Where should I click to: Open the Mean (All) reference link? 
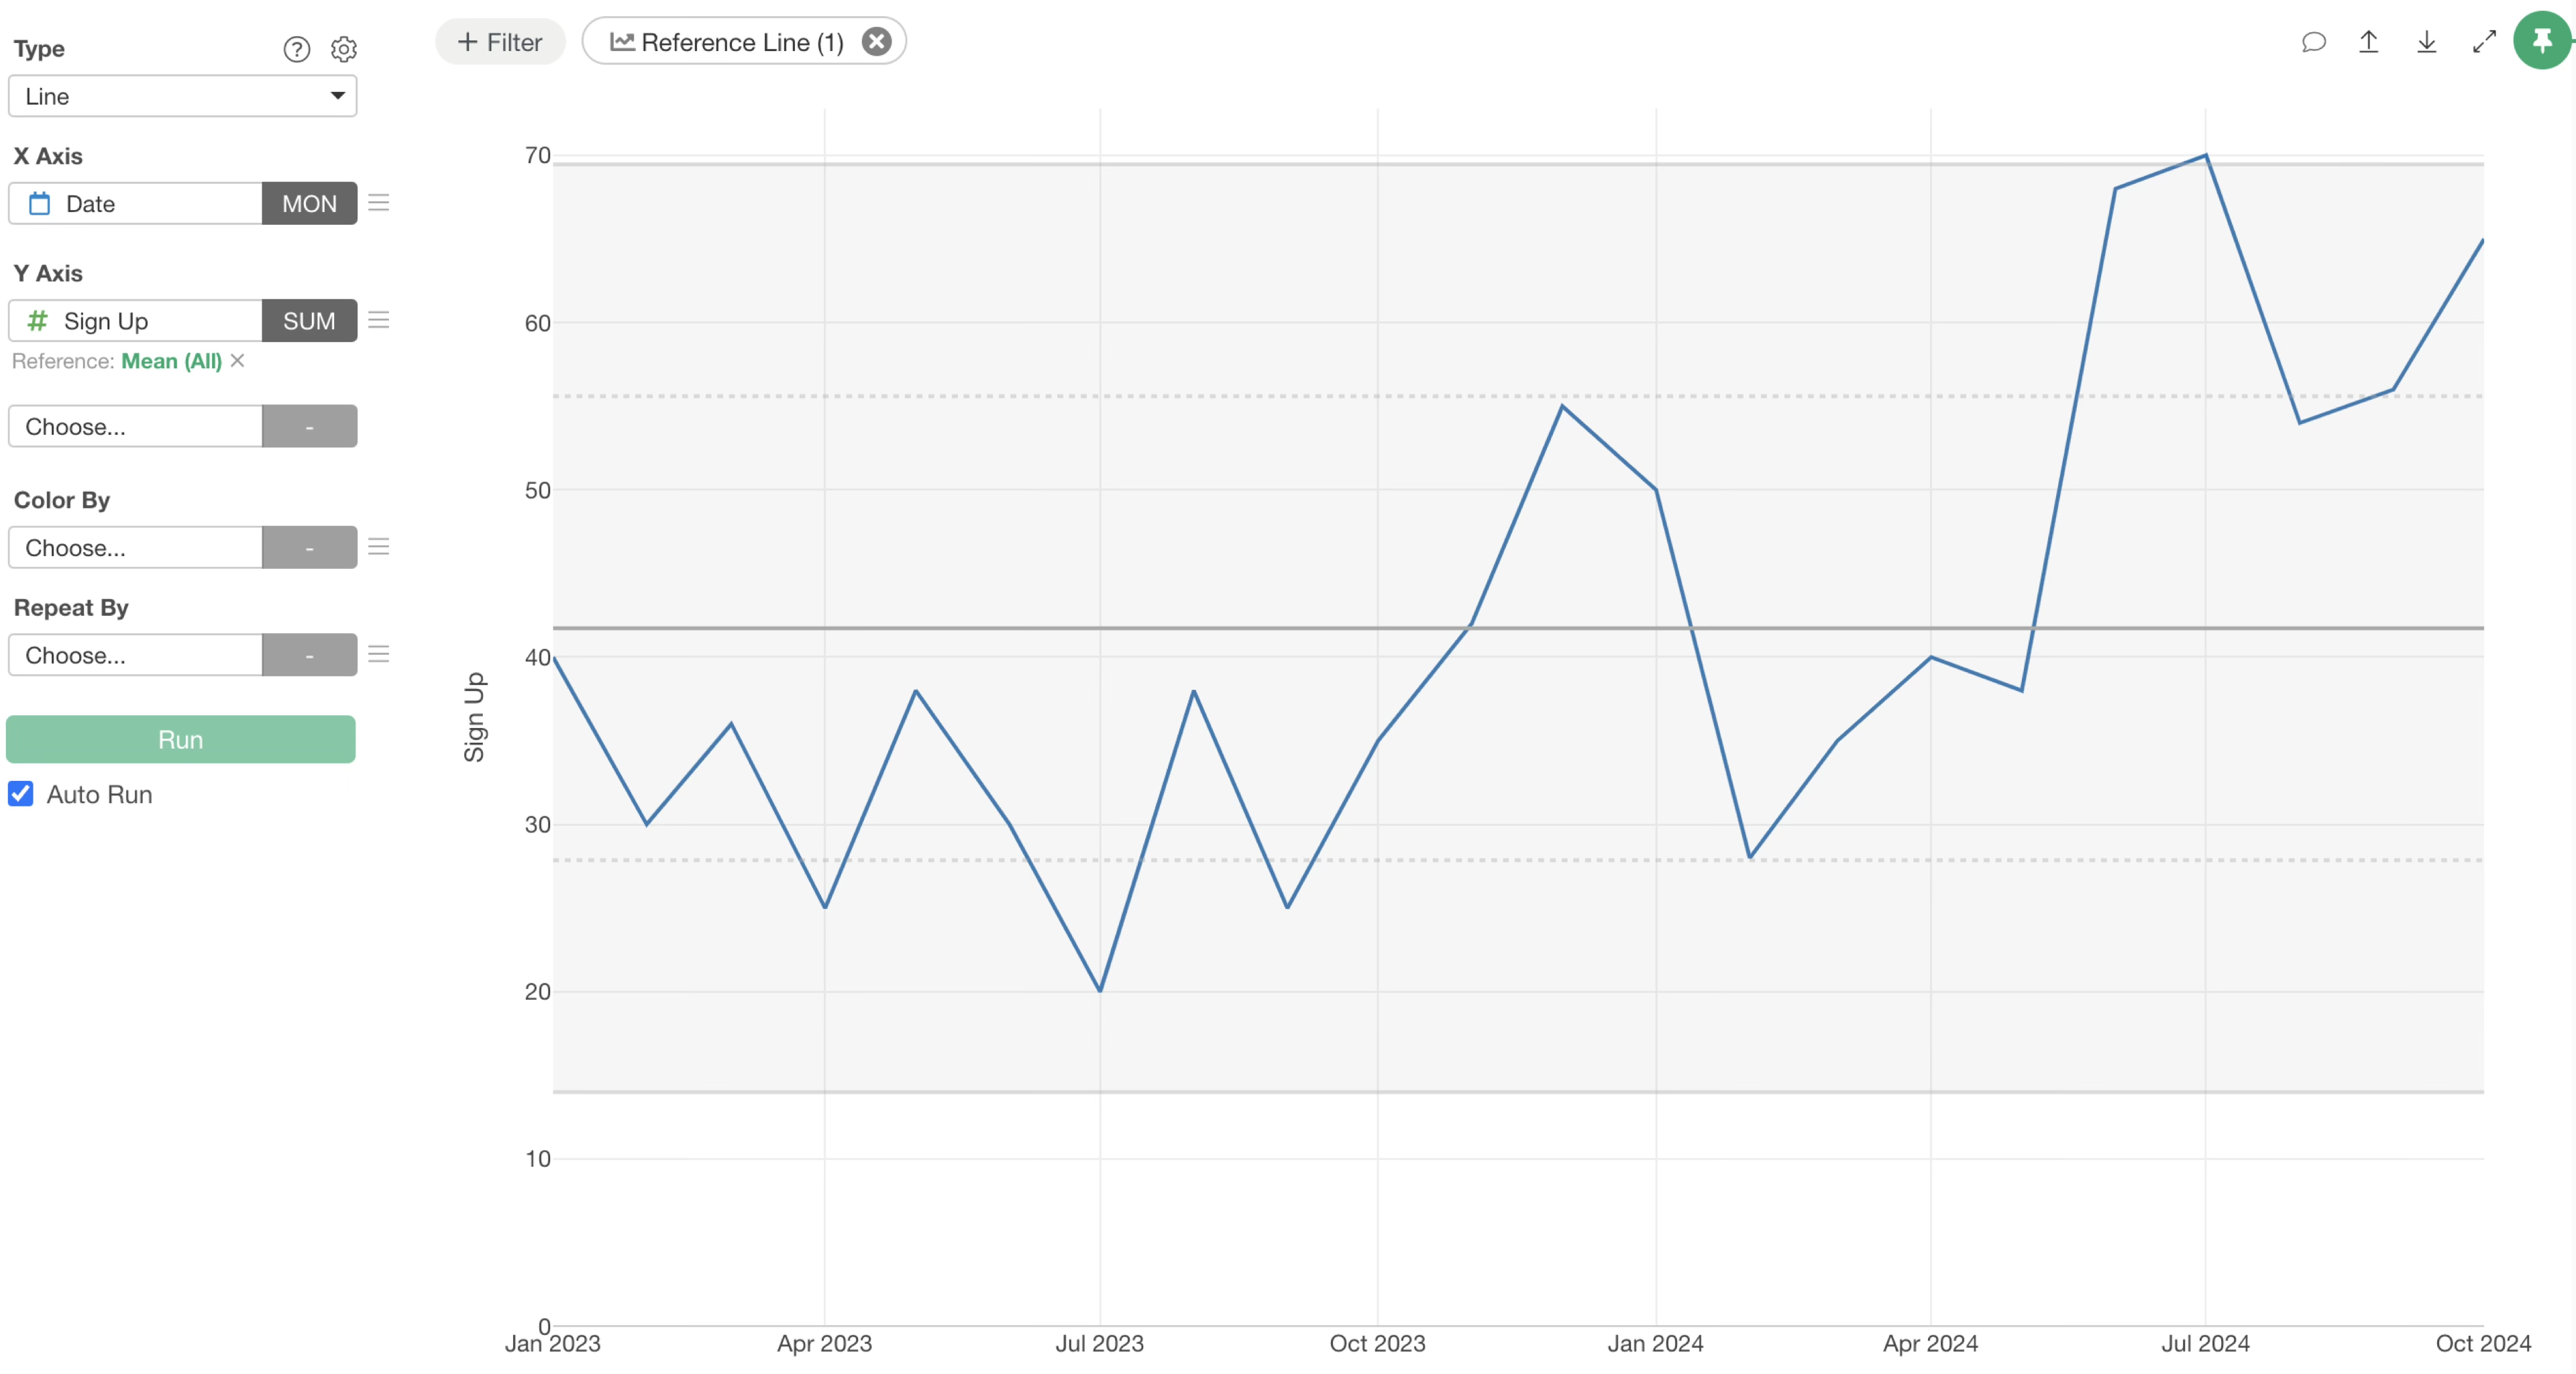(x=171, y=361)
